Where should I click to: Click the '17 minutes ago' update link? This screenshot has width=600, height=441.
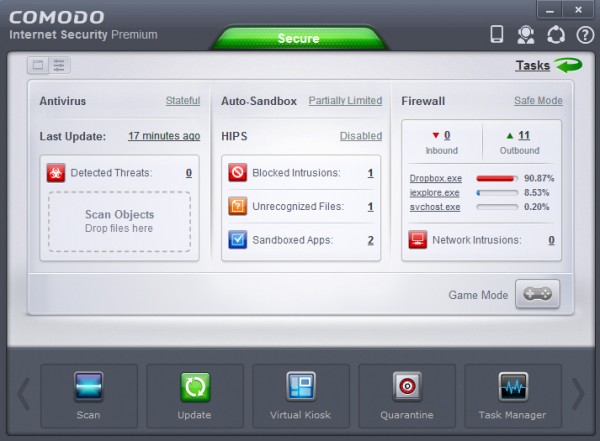164,136
